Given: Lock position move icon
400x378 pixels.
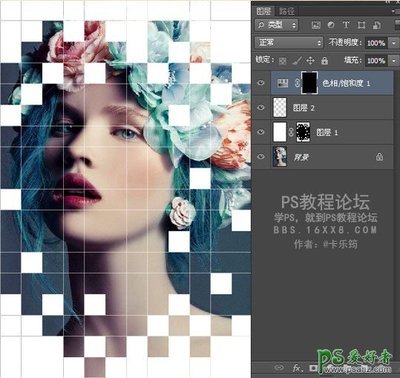Looking at the screenshot, I should [310, 61].
